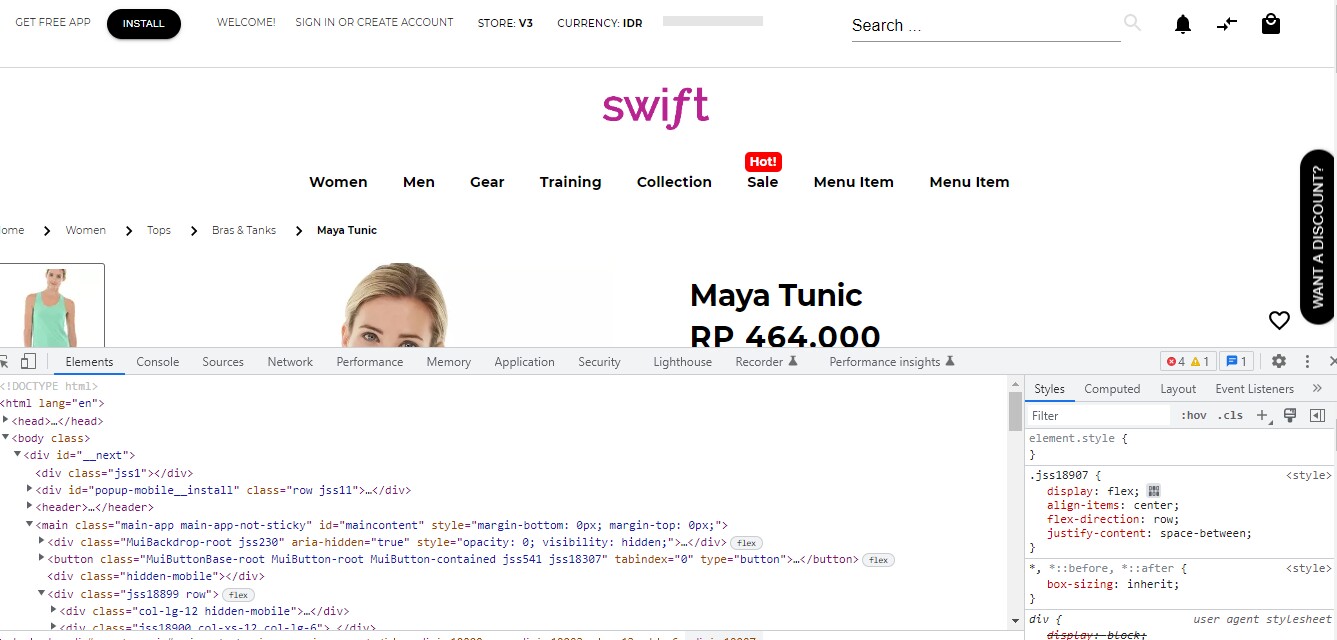Click the notification bell icon
The height and width of the screenshot is (640, 1337).
[1182, 23]
